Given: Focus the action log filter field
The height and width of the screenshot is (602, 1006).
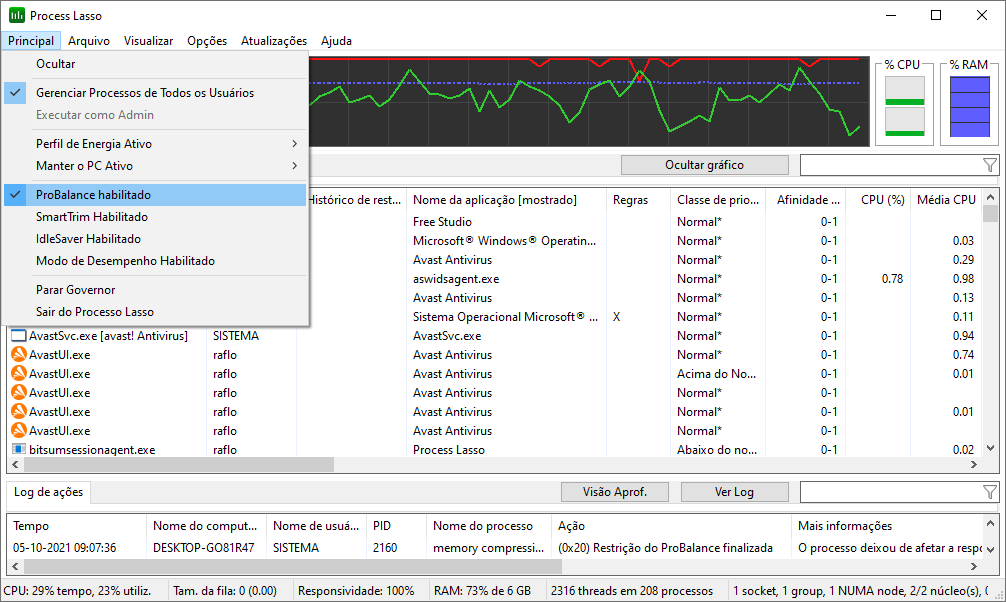Looking at the screenshot, I should pyautogui.click(x=891, y=492).
